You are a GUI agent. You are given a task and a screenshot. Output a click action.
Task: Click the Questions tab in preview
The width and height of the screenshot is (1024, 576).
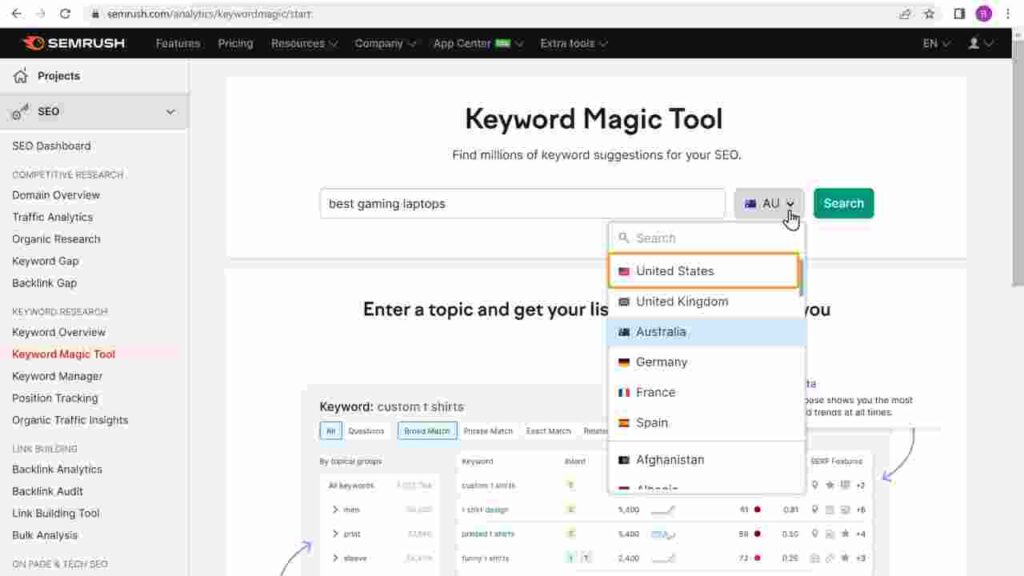pyautogui.click(x=366, y=431)
